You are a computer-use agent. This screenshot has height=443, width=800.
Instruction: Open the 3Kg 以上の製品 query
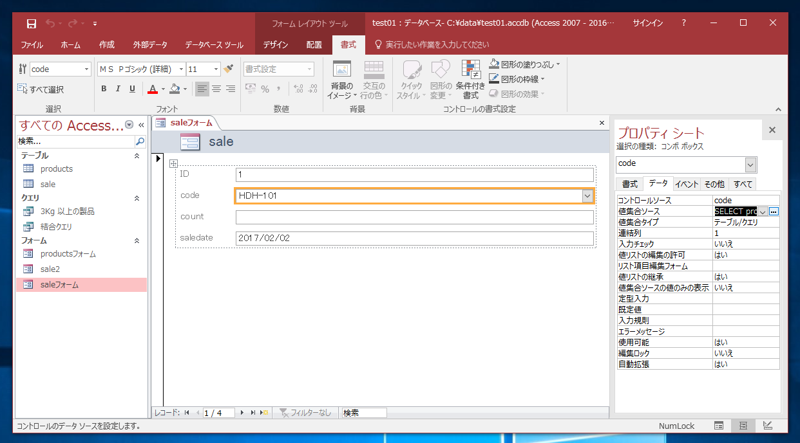(67, 211)
